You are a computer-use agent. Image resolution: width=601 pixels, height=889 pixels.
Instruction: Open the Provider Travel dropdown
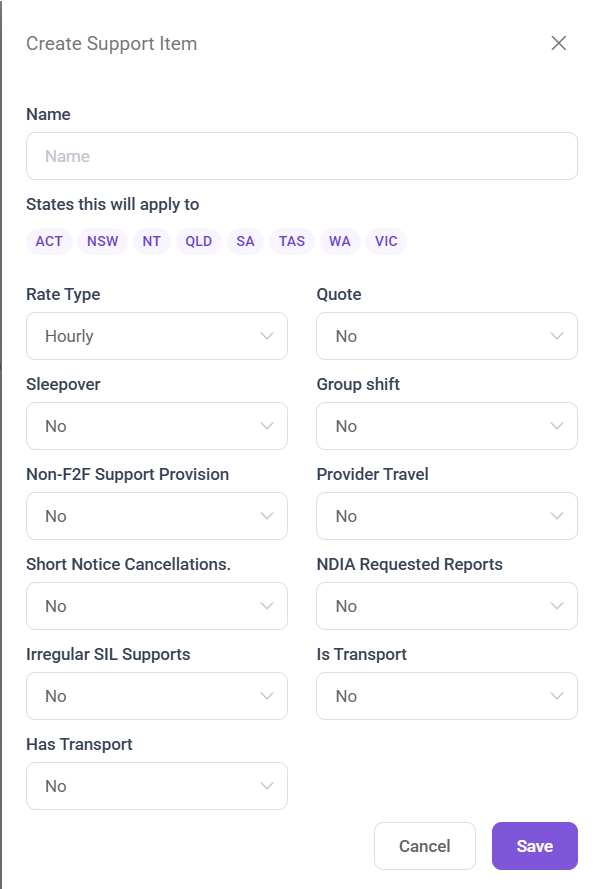pos(446,516)
